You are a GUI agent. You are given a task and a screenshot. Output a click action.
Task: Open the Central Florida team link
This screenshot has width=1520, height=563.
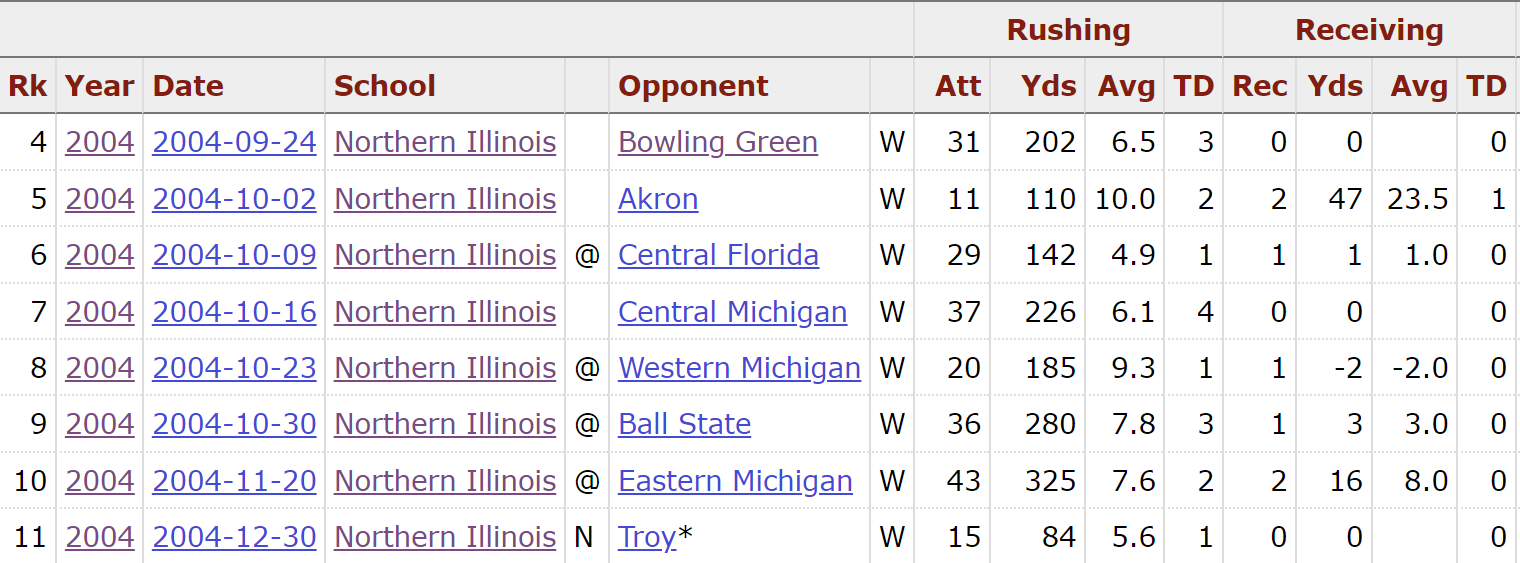tap(718, 255)
